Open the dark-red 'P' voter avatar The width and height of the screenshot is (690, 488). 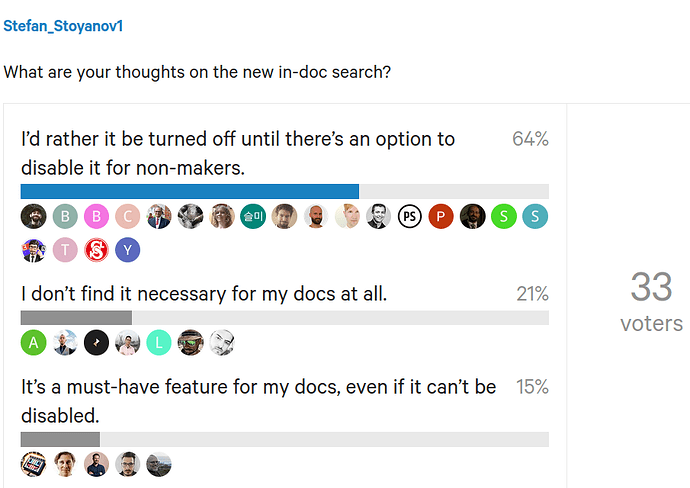(x=441, y=216)
